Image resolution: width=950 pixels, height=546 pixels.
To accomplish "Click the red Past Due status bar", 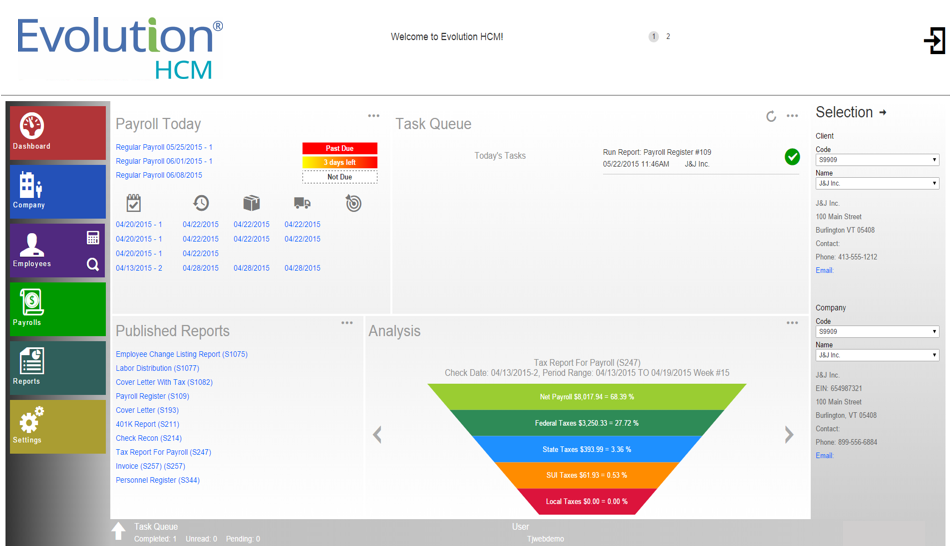I will click(x=340, y=148).
